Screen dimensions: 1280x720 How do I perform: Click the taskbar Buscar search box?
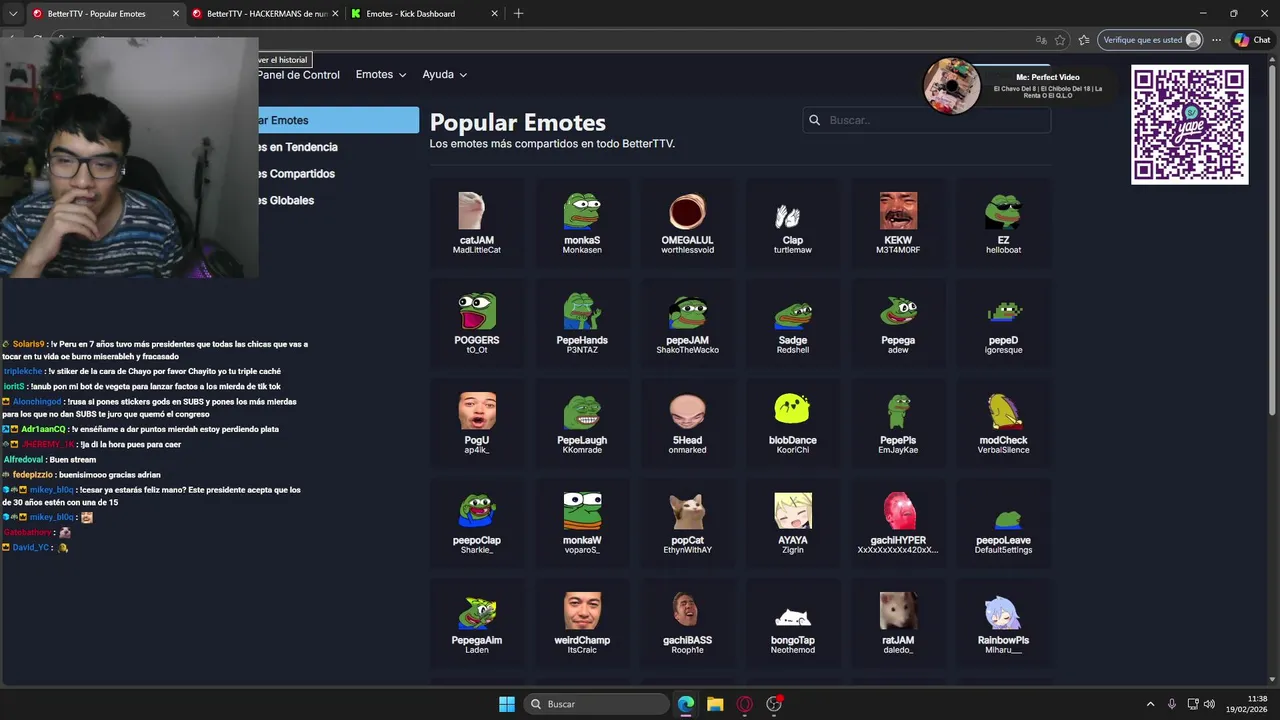[596, 704]
